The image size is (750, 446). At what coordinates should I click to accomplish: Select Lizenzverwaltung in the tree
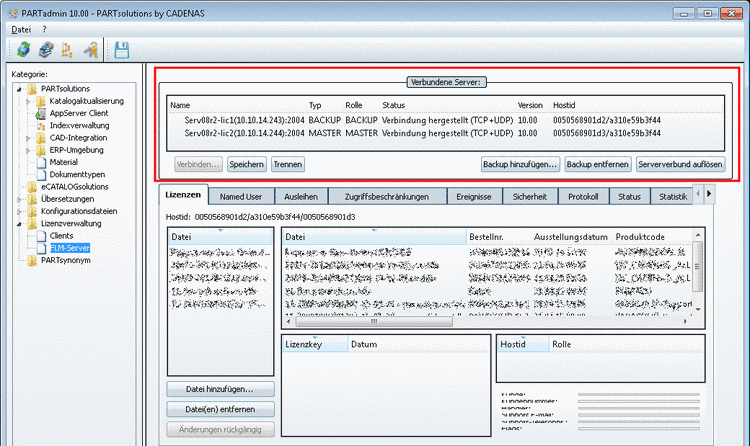click(x=71, y=223)
